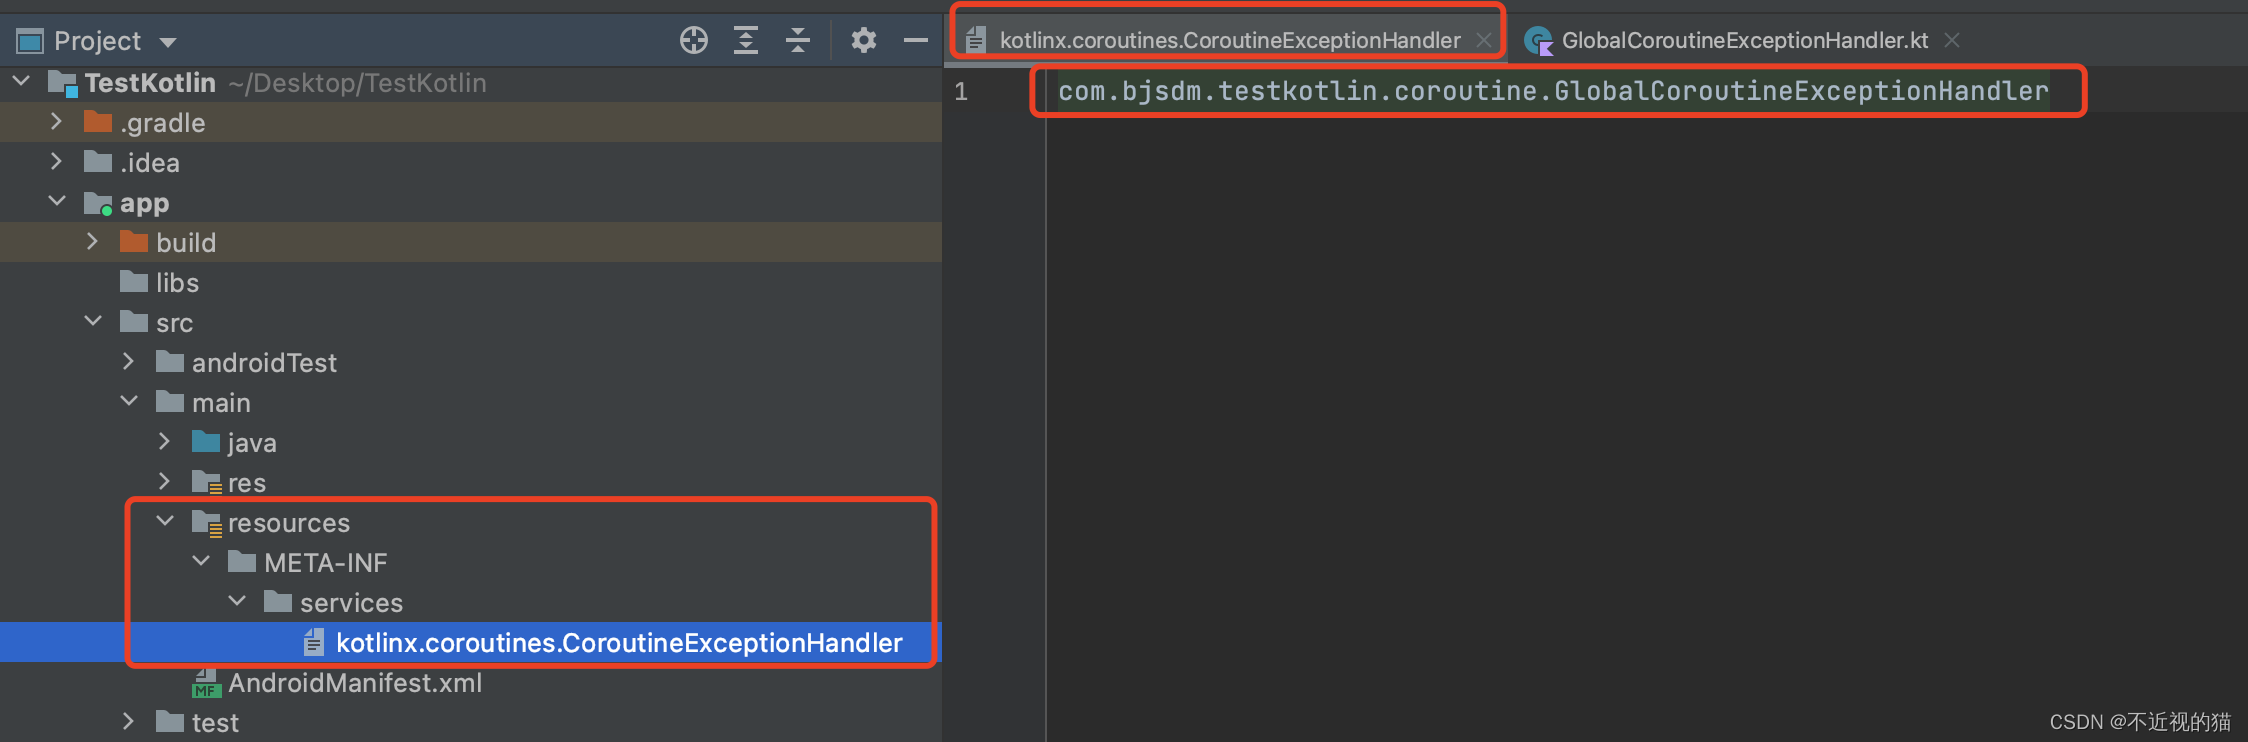The height and width of the screenshot is (742, 2248).
Task: Collapse the TestKotlin root node
Action: [21, 81]
